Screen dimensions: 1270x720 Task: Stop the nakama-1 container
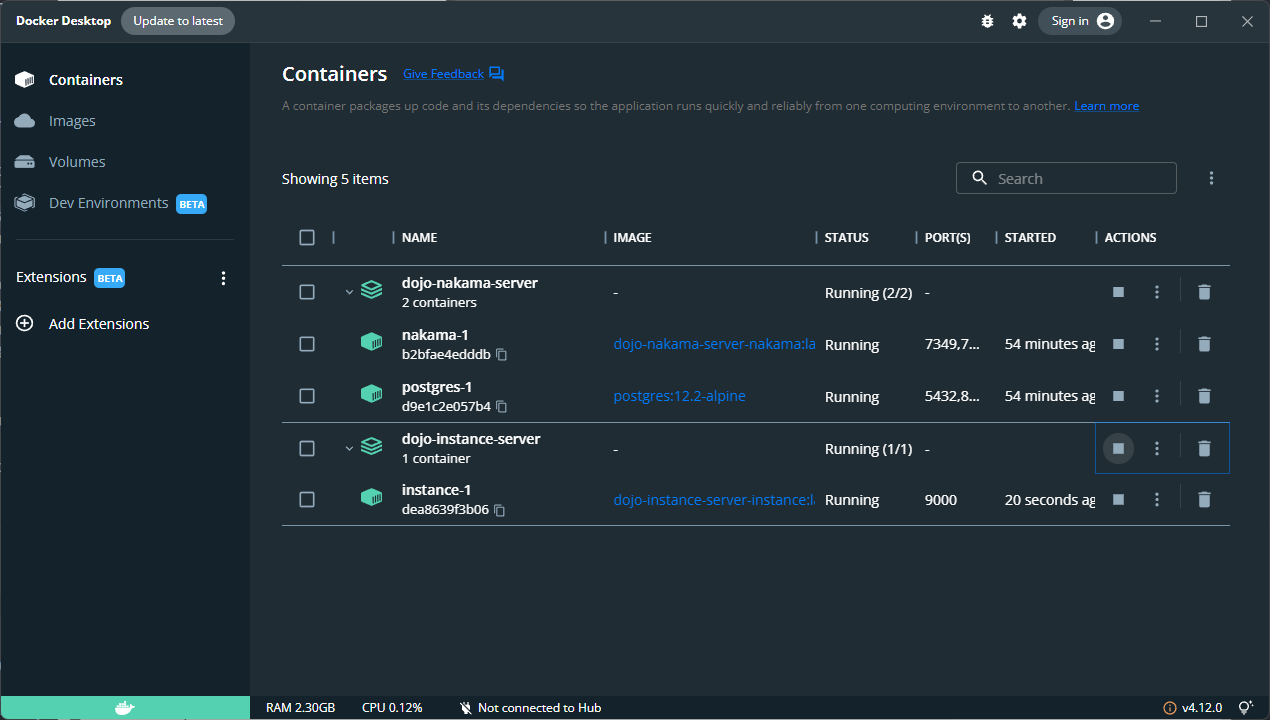[1118, 344]
